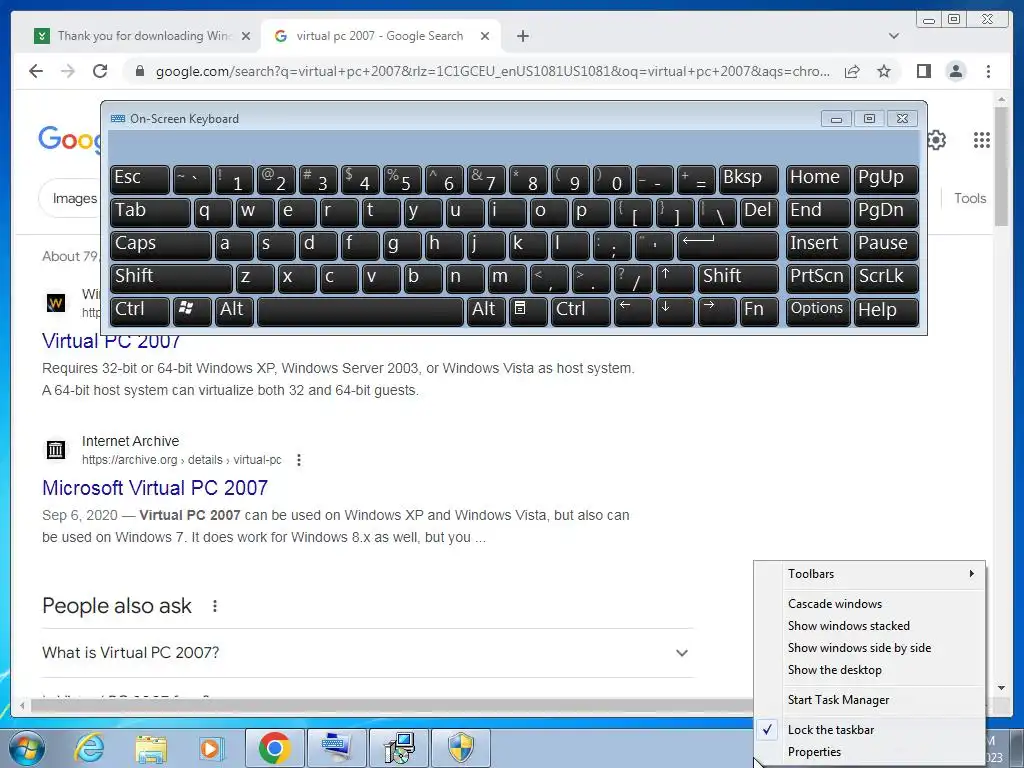
Task: Open Windows Start button
Action: click(27, 748)
